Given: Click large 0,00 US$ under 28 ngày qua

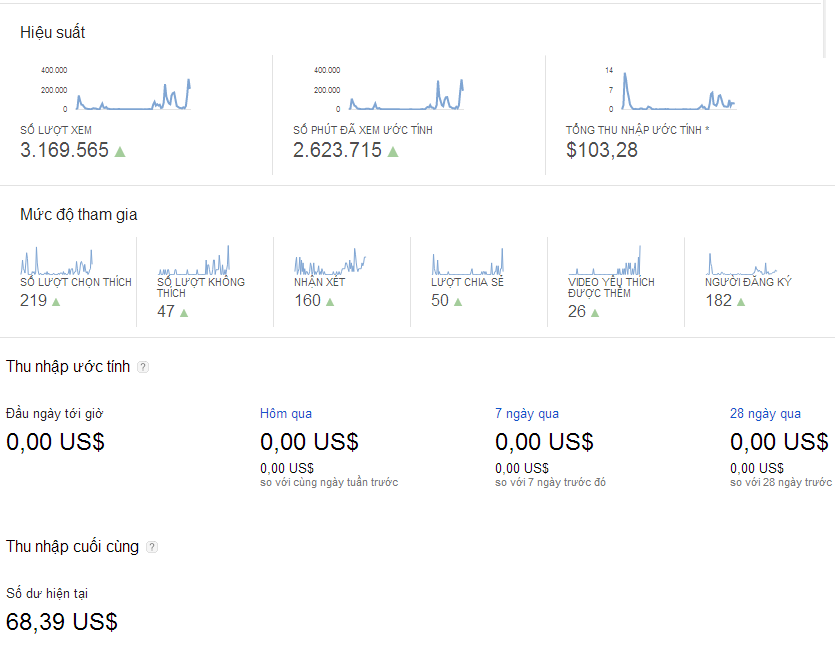Looking at the screenshot, I should [x=779, y=442].
